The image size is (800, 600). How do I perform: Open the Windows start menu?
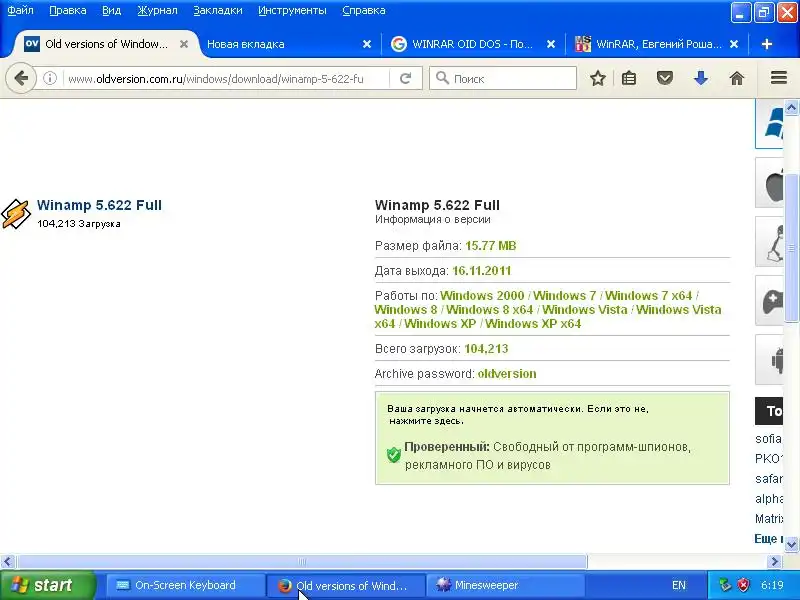tap(47, 585)
